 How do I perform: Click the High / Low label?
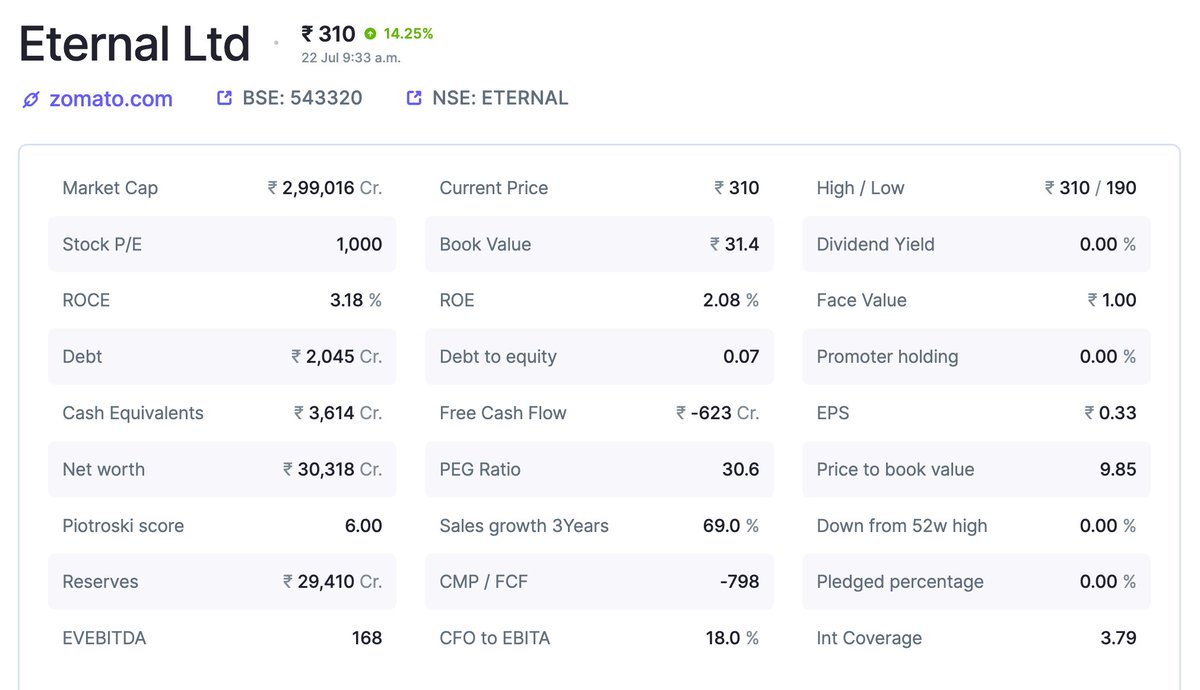pyautogui.click(x=860, y=188)
